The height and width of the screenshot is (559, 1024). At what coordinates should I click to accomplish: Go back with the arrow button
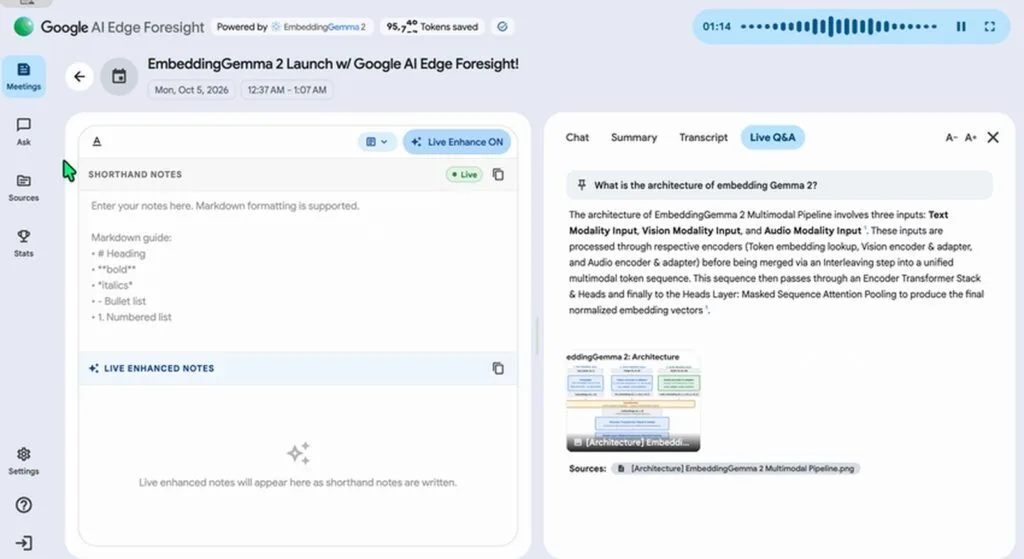click(x=79, y=76)
